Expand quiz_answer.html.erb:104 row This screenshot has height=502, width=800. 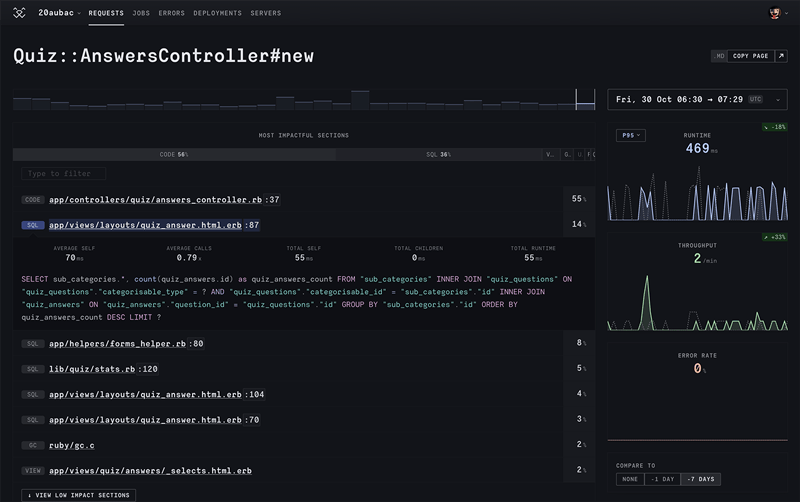157,394
